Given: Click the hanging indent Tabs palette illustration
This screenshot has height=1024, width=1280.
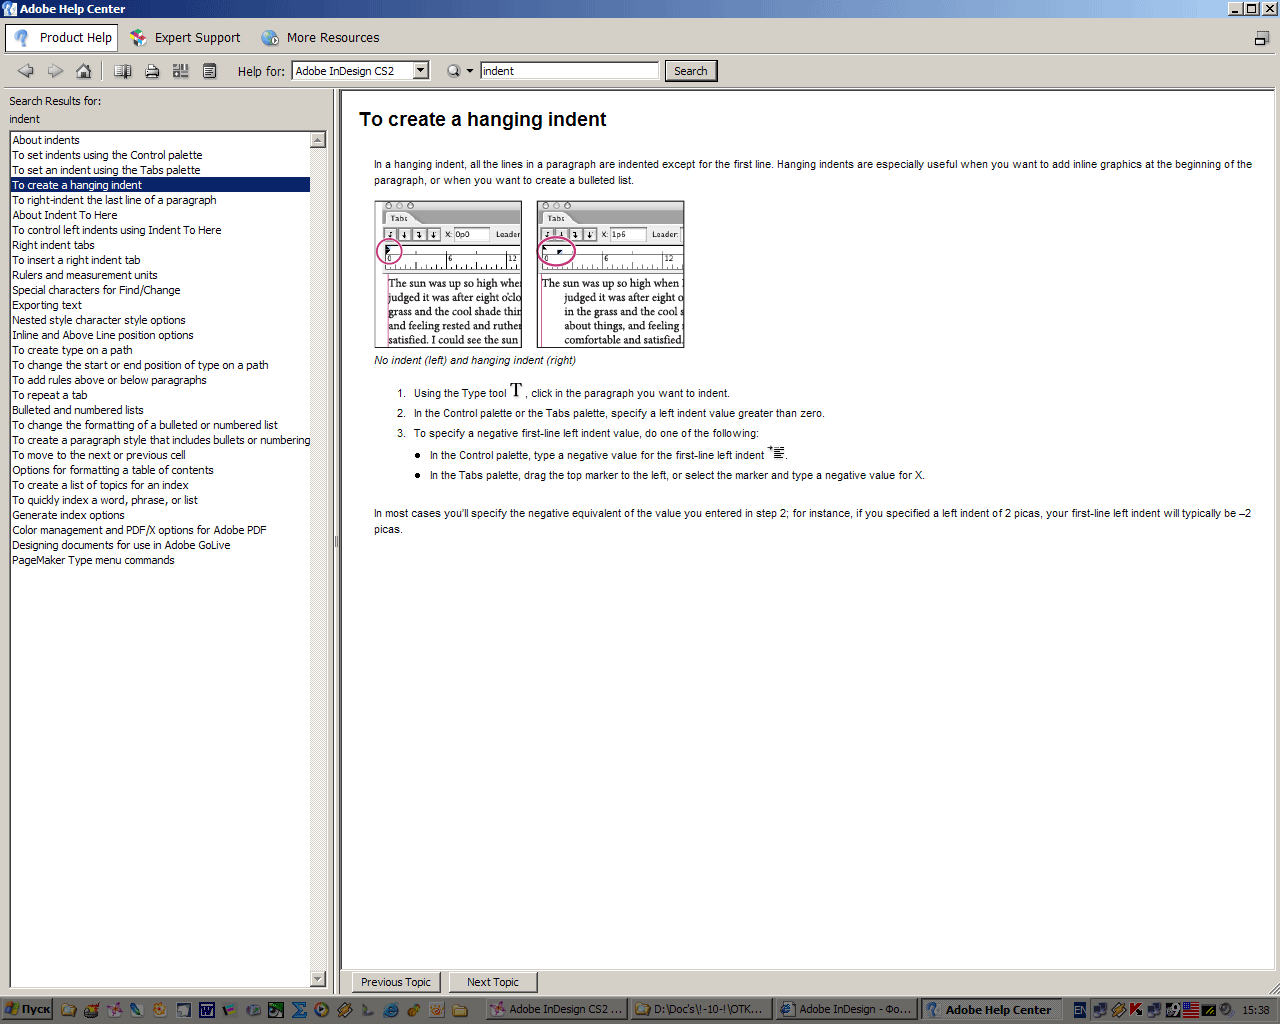Looking at the screenshot, I should [610, 274].
